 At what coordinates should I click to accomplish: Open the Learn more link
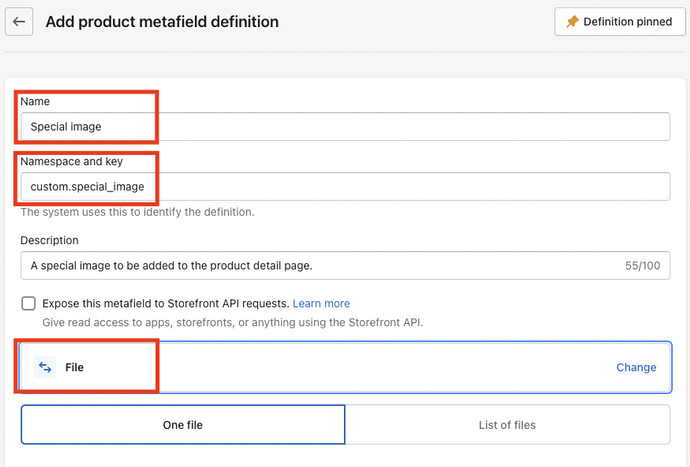[321, 303]
